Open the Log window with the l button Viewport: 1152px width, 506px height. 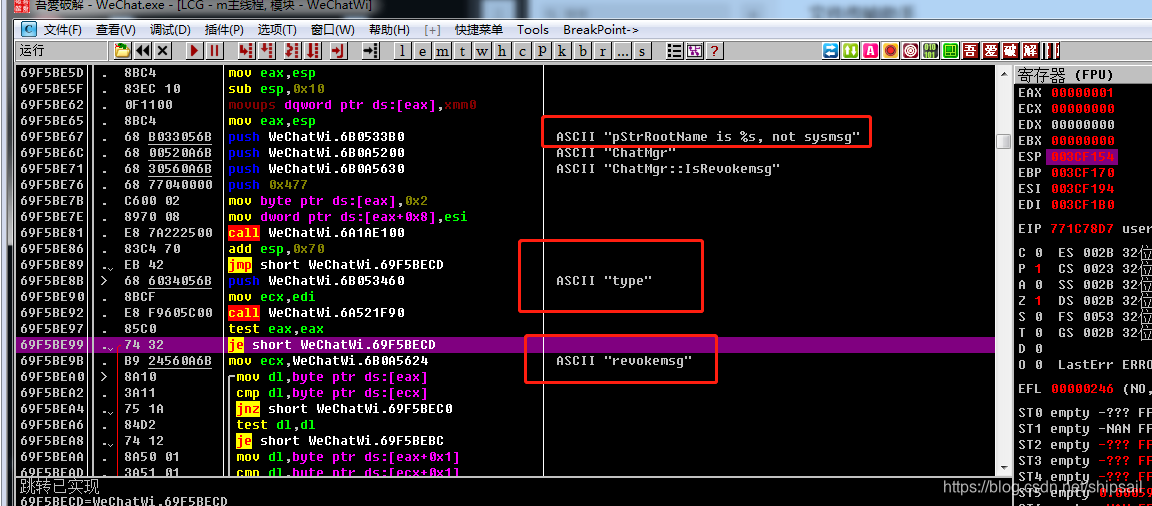pos(403,51)
